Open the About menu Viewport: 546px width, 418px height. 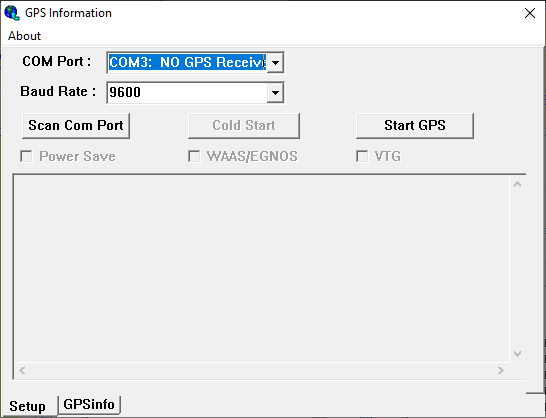[24, 36]
